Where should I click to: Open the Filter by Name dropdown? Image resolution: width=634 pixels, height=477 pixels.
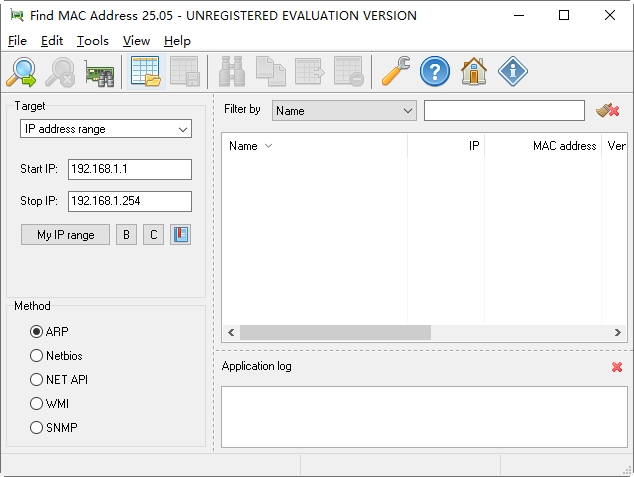pos(344,110)
